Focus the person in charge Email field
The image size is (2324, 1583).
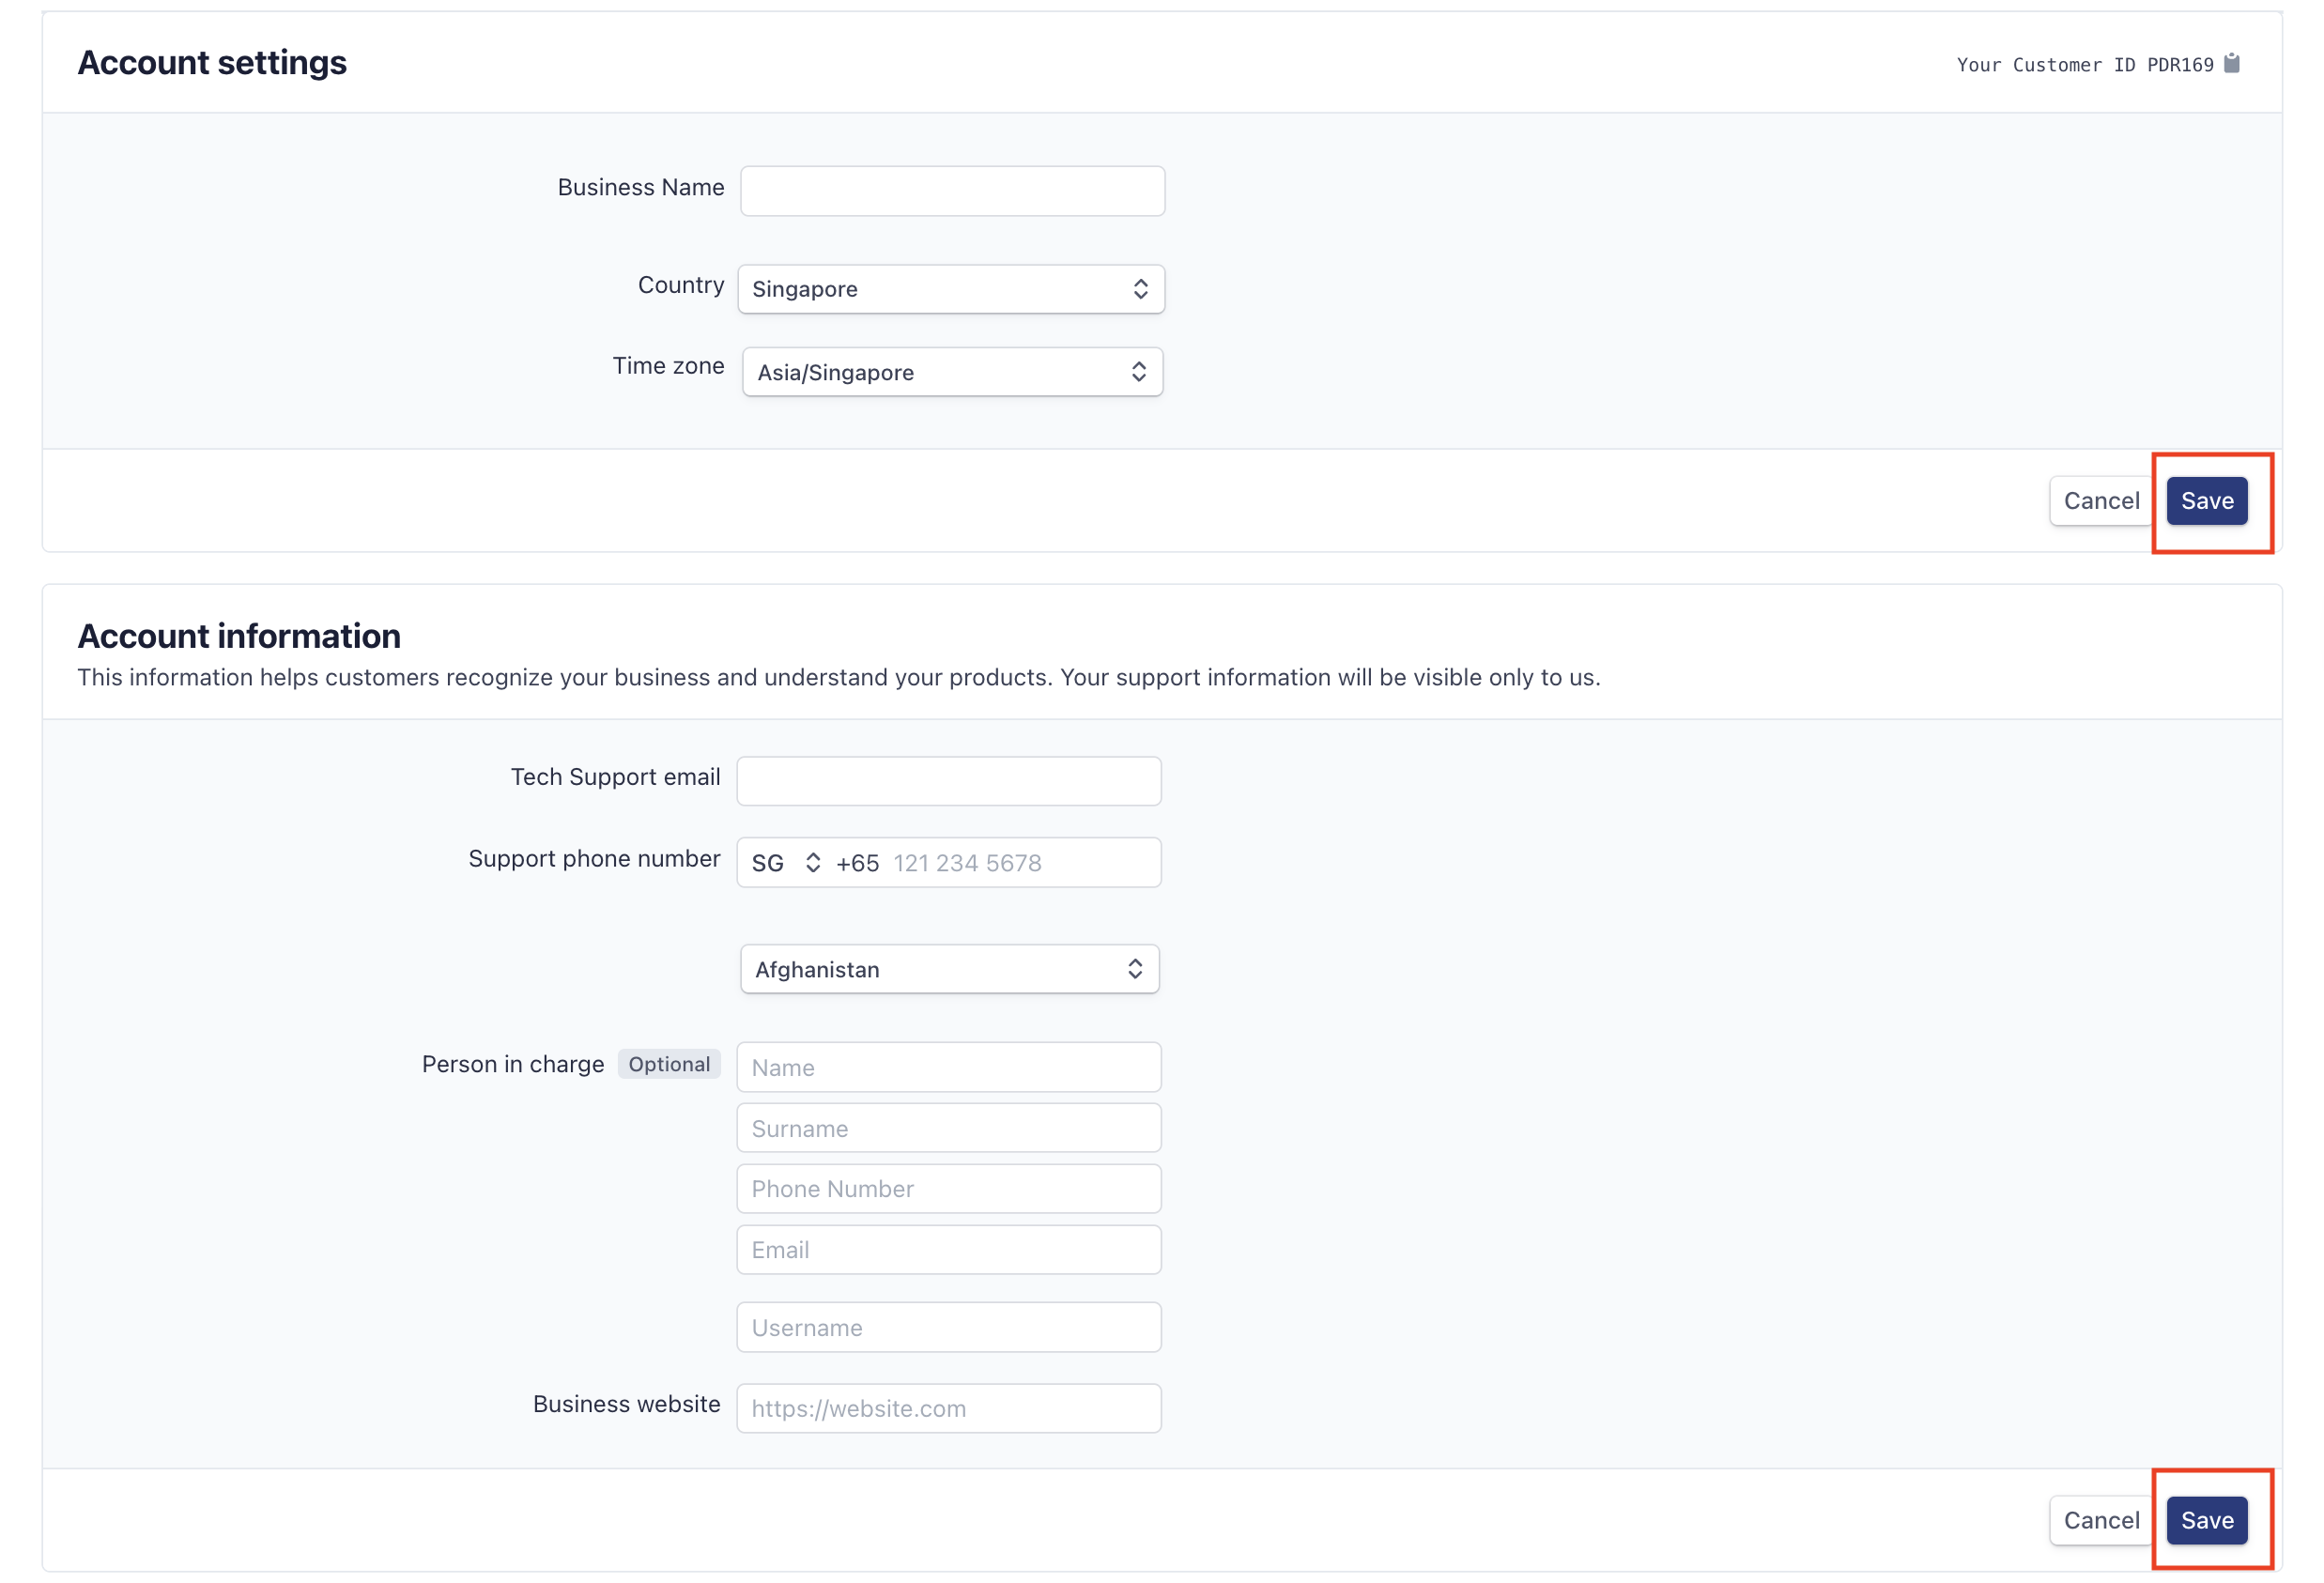pos(948,1250)
